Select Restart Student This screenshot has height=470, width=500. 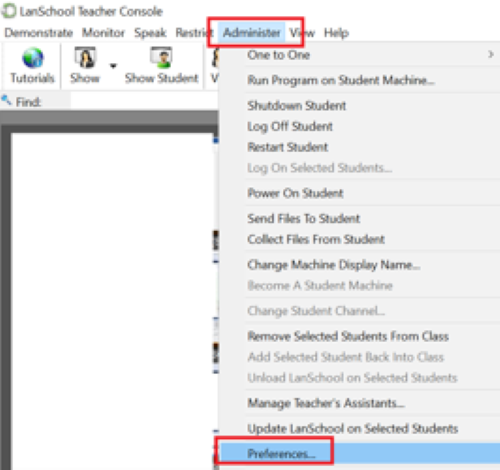click(288, 147)
